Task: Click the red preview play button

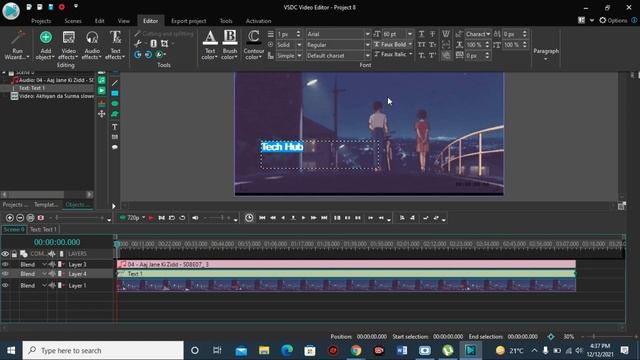Action: (151, 218)
